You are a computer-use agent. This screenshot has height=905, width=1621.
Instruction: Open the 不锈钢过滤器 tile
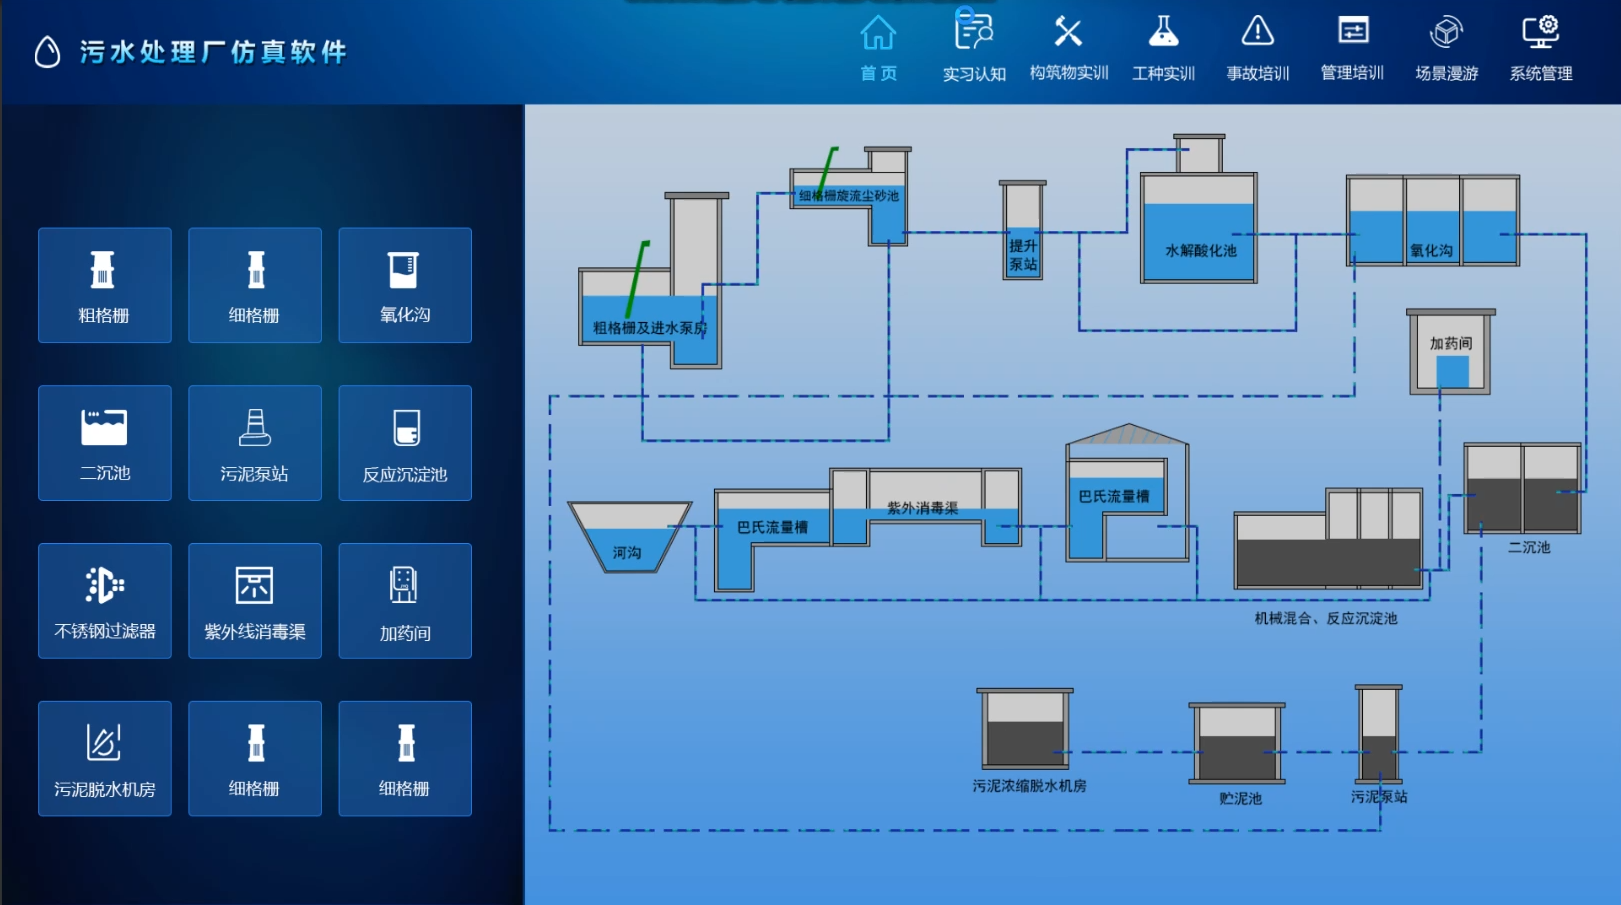pyautogui.click(x=104, y=601)
